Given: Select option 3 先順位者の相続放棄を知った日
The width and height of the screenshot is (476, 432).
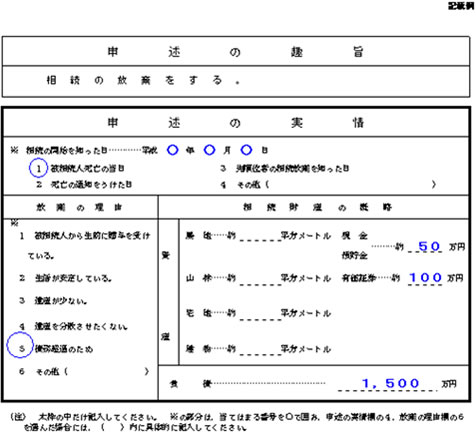Looking at the screenshot, I should [x=284, y=168].
